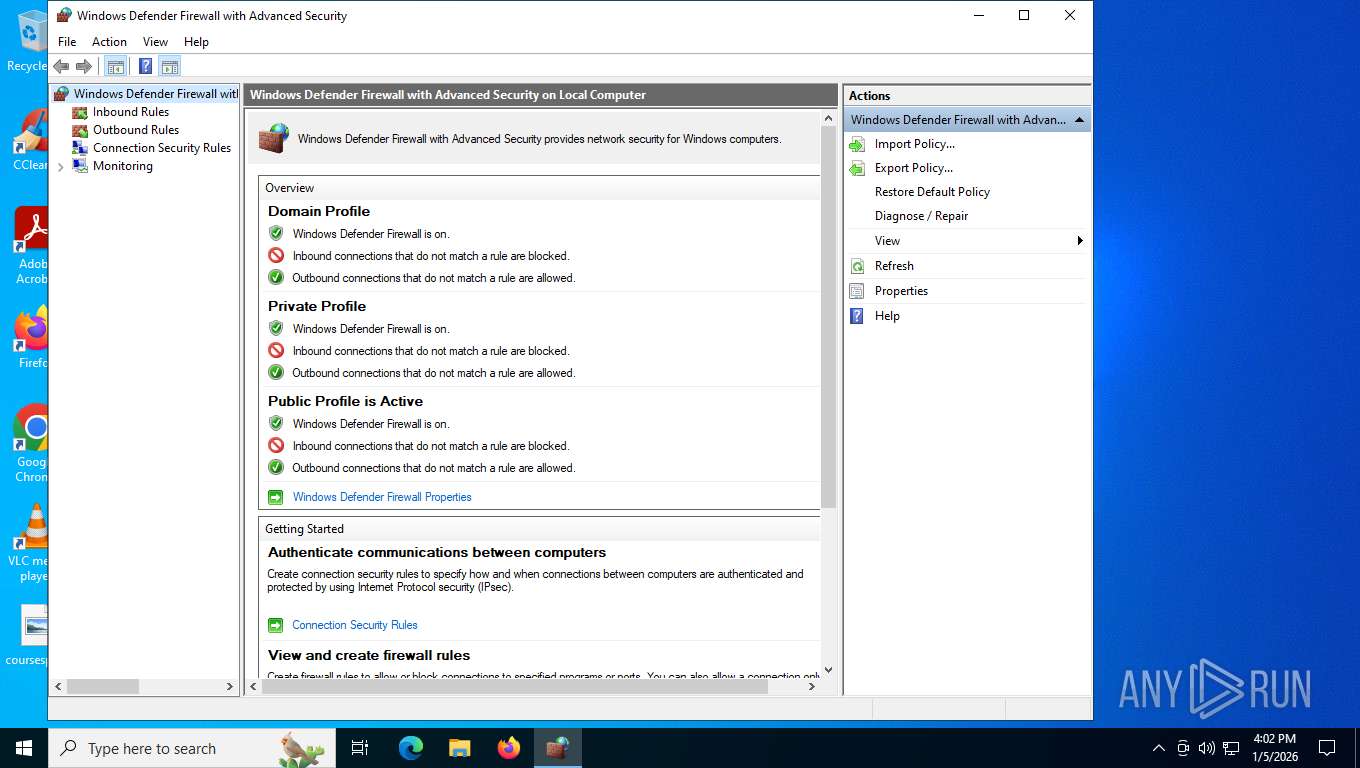Viewport: 1360px width, 768px height.
Task: Click the firewall root node icon in tree
Action: 63,94
